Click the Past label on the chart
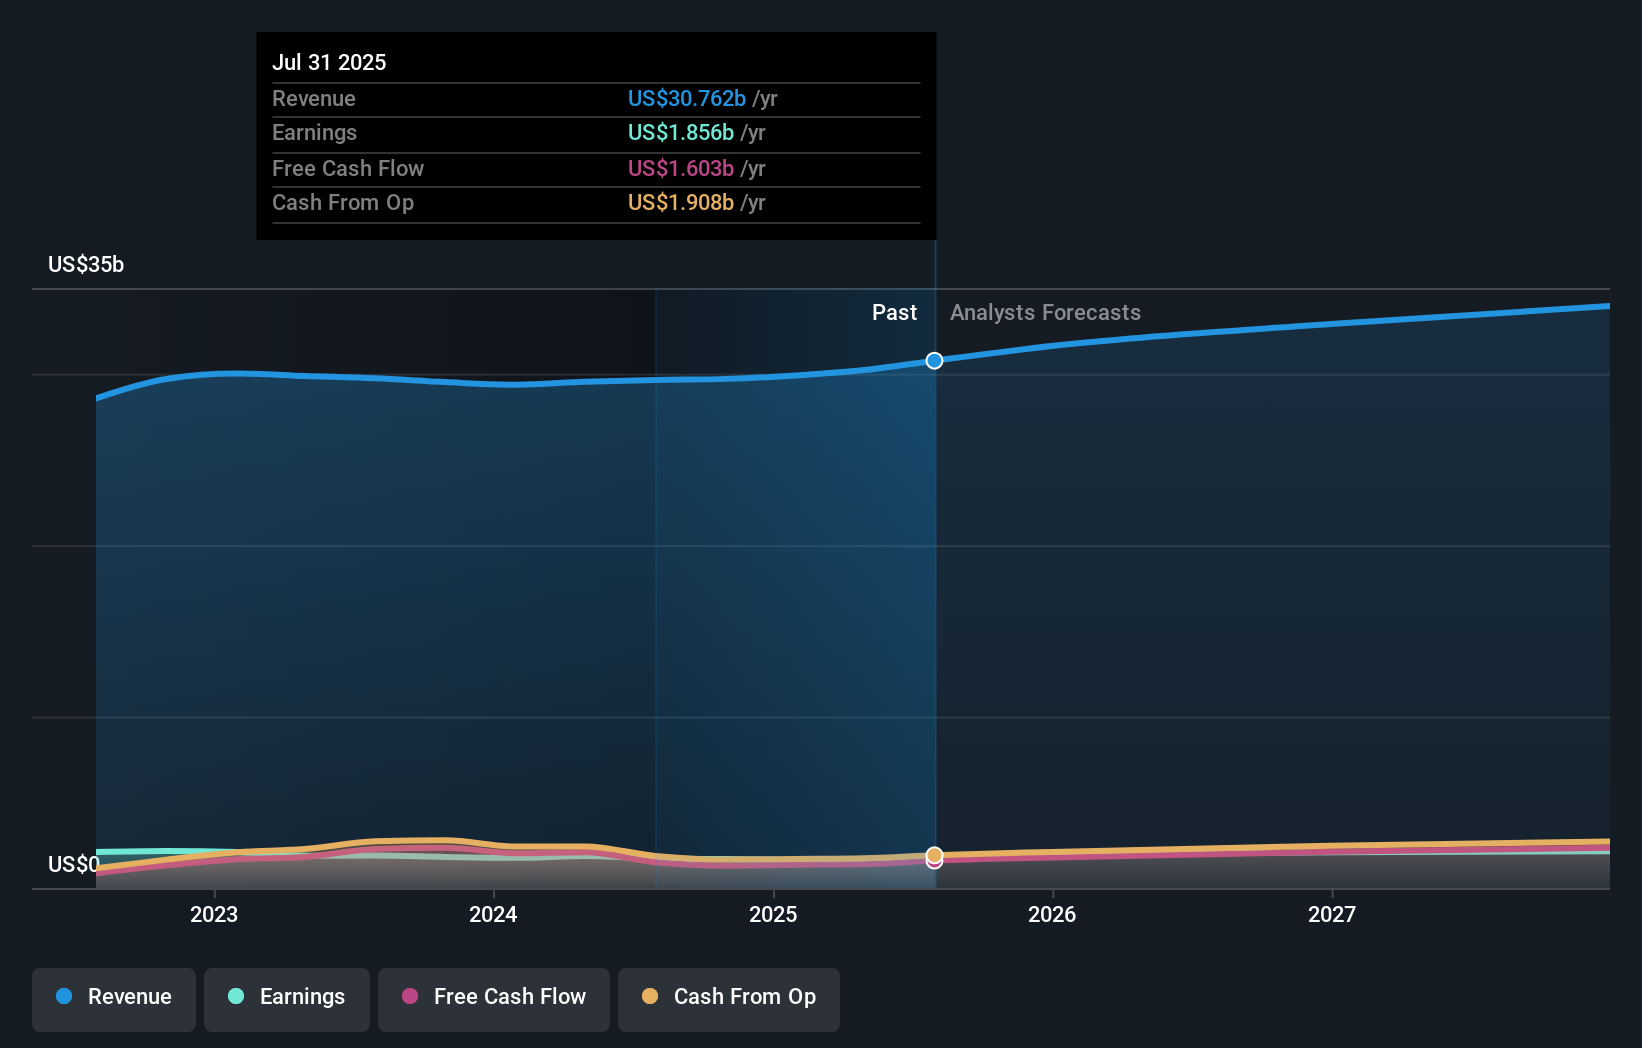Viewport: 1642px width, 1048px height. tap(894, 313)
